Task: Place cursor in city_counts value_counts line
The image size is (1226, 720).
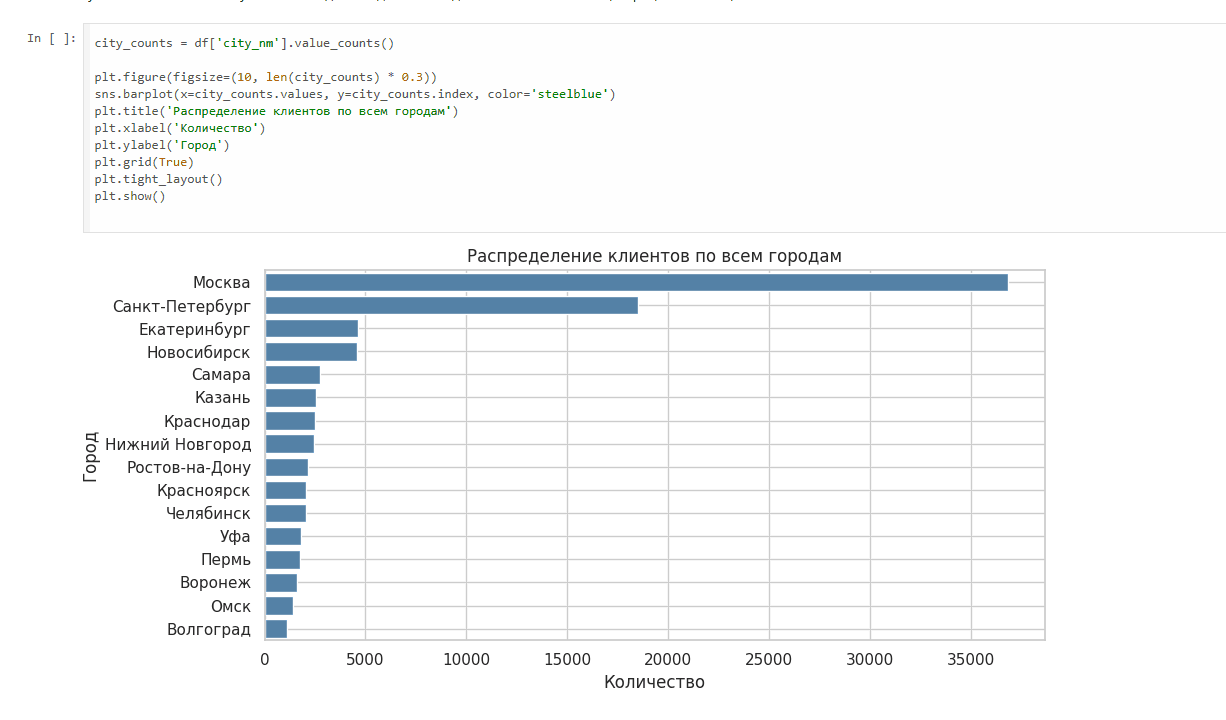Action: click(244, 44)
